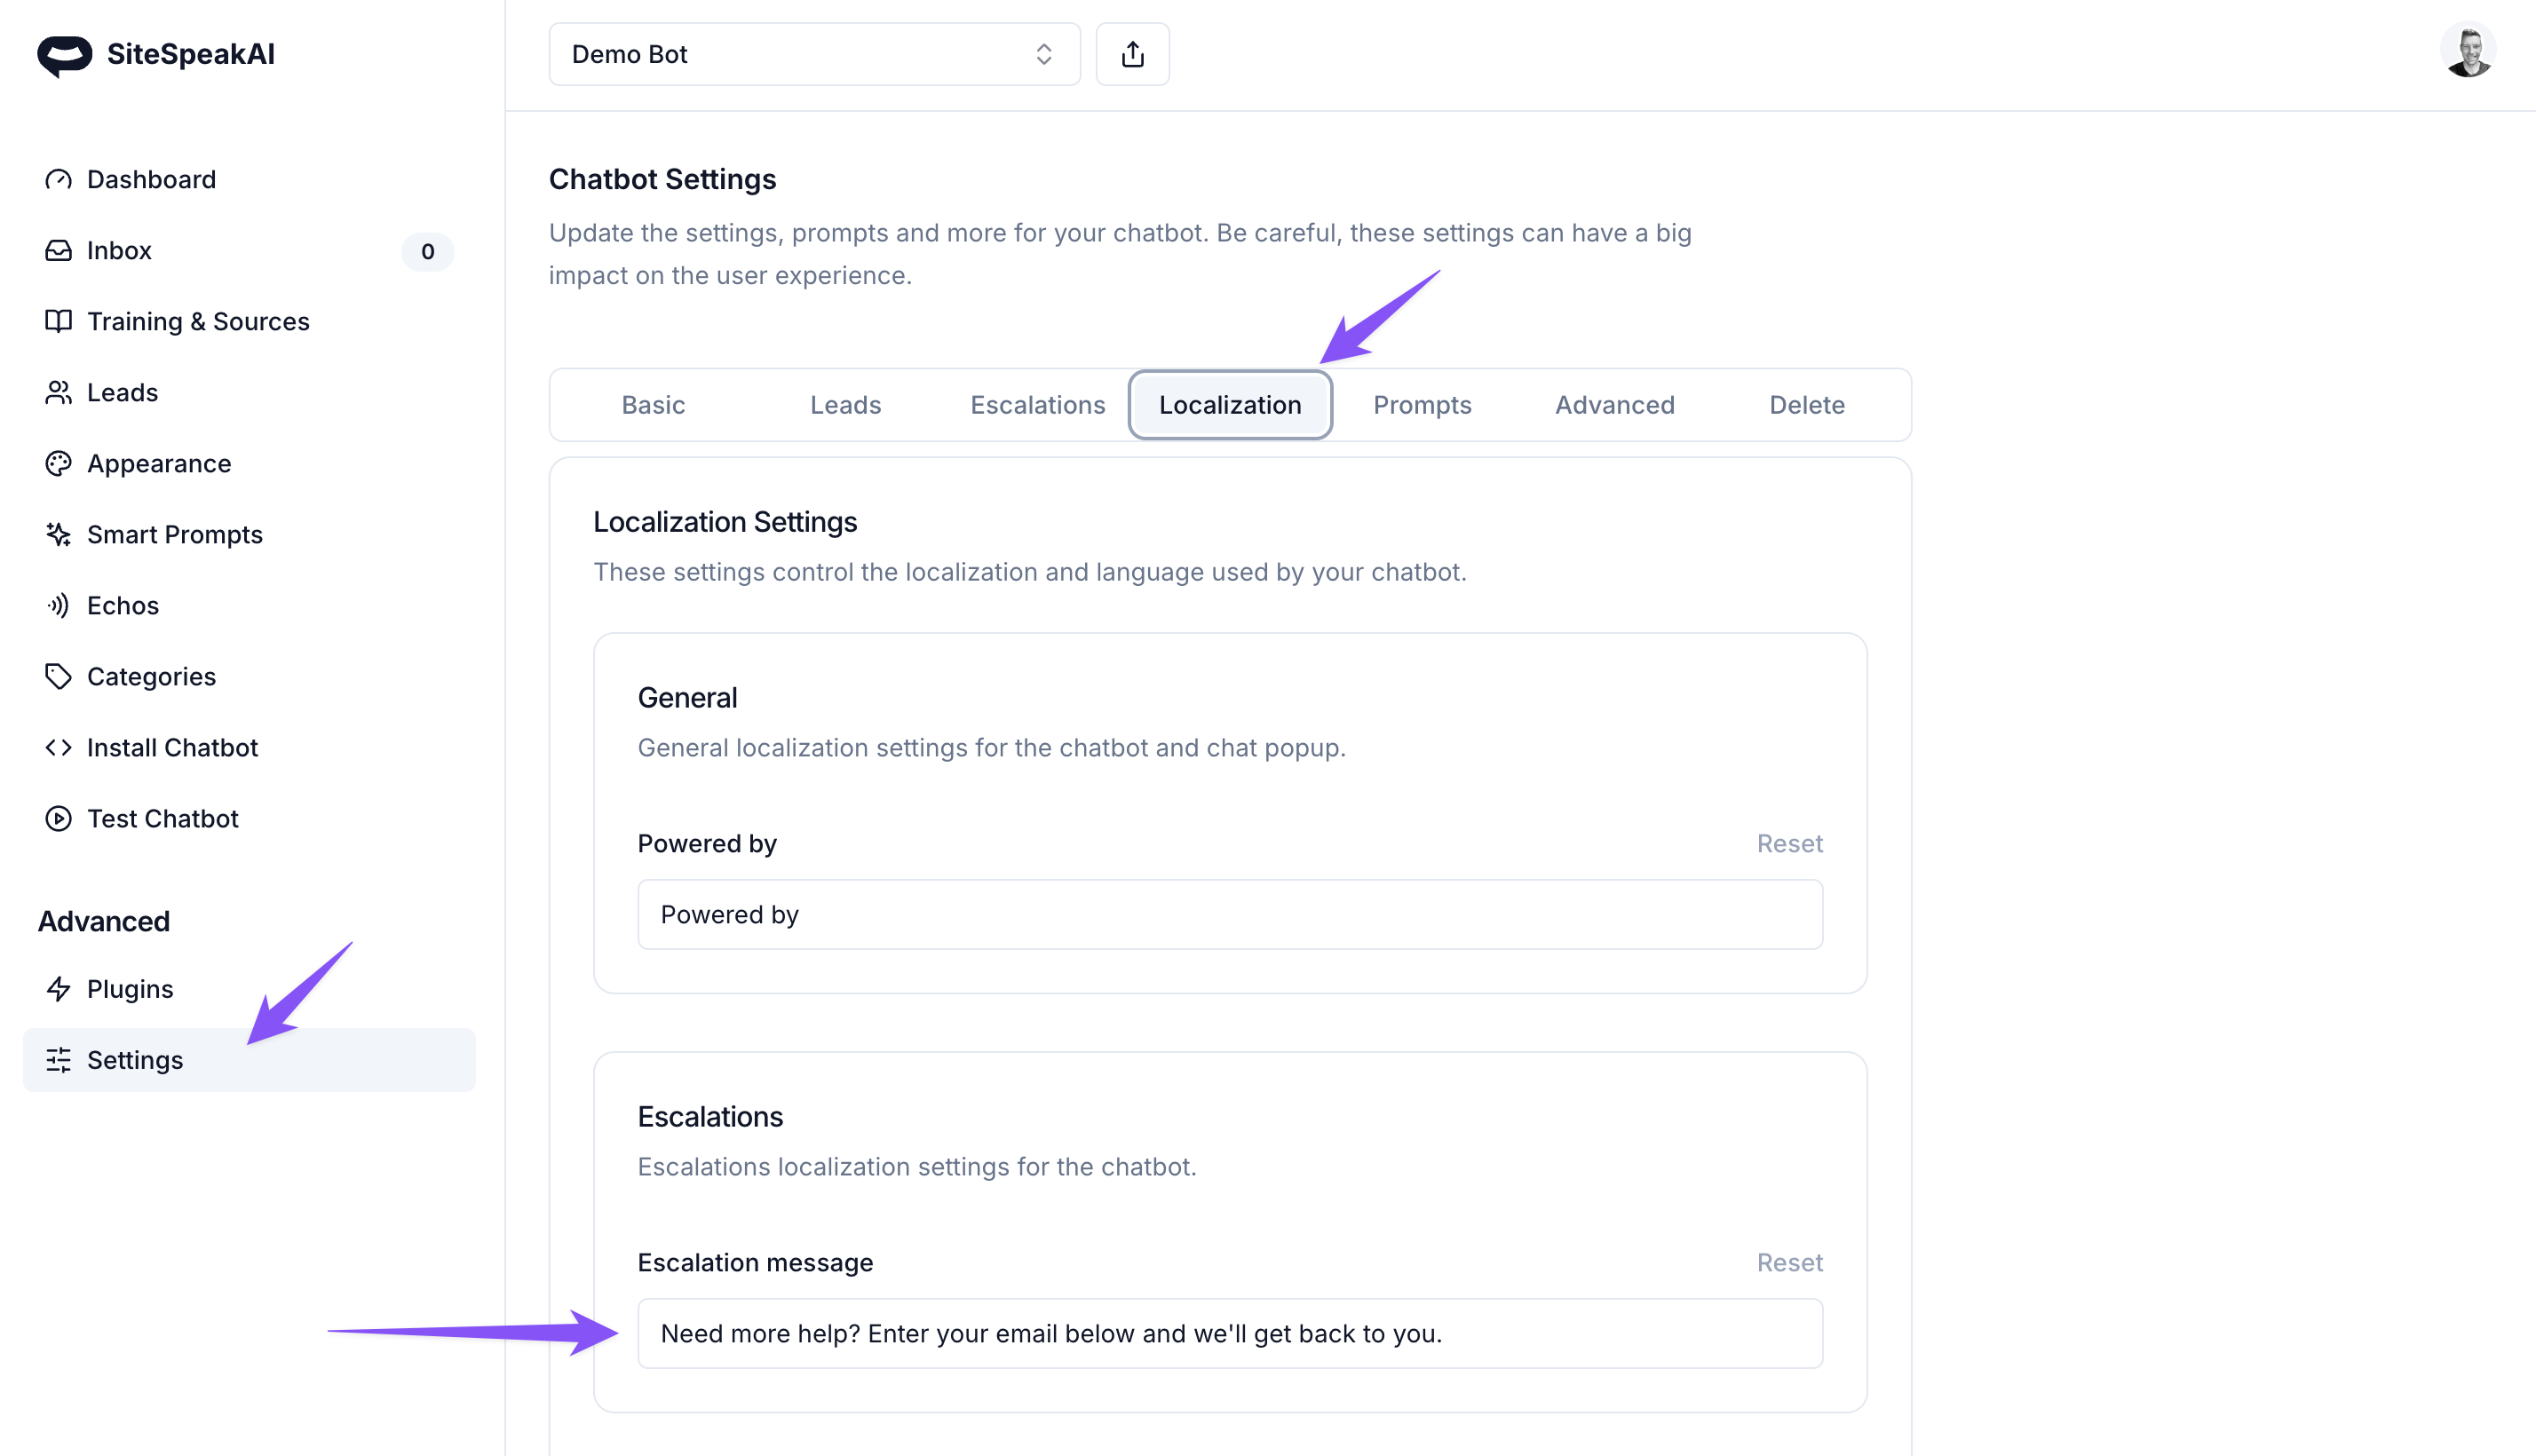This screenshot has height=1456, width=2536.
Task: Reset the Escalation message field
Action: (x=1790, y=1261)
